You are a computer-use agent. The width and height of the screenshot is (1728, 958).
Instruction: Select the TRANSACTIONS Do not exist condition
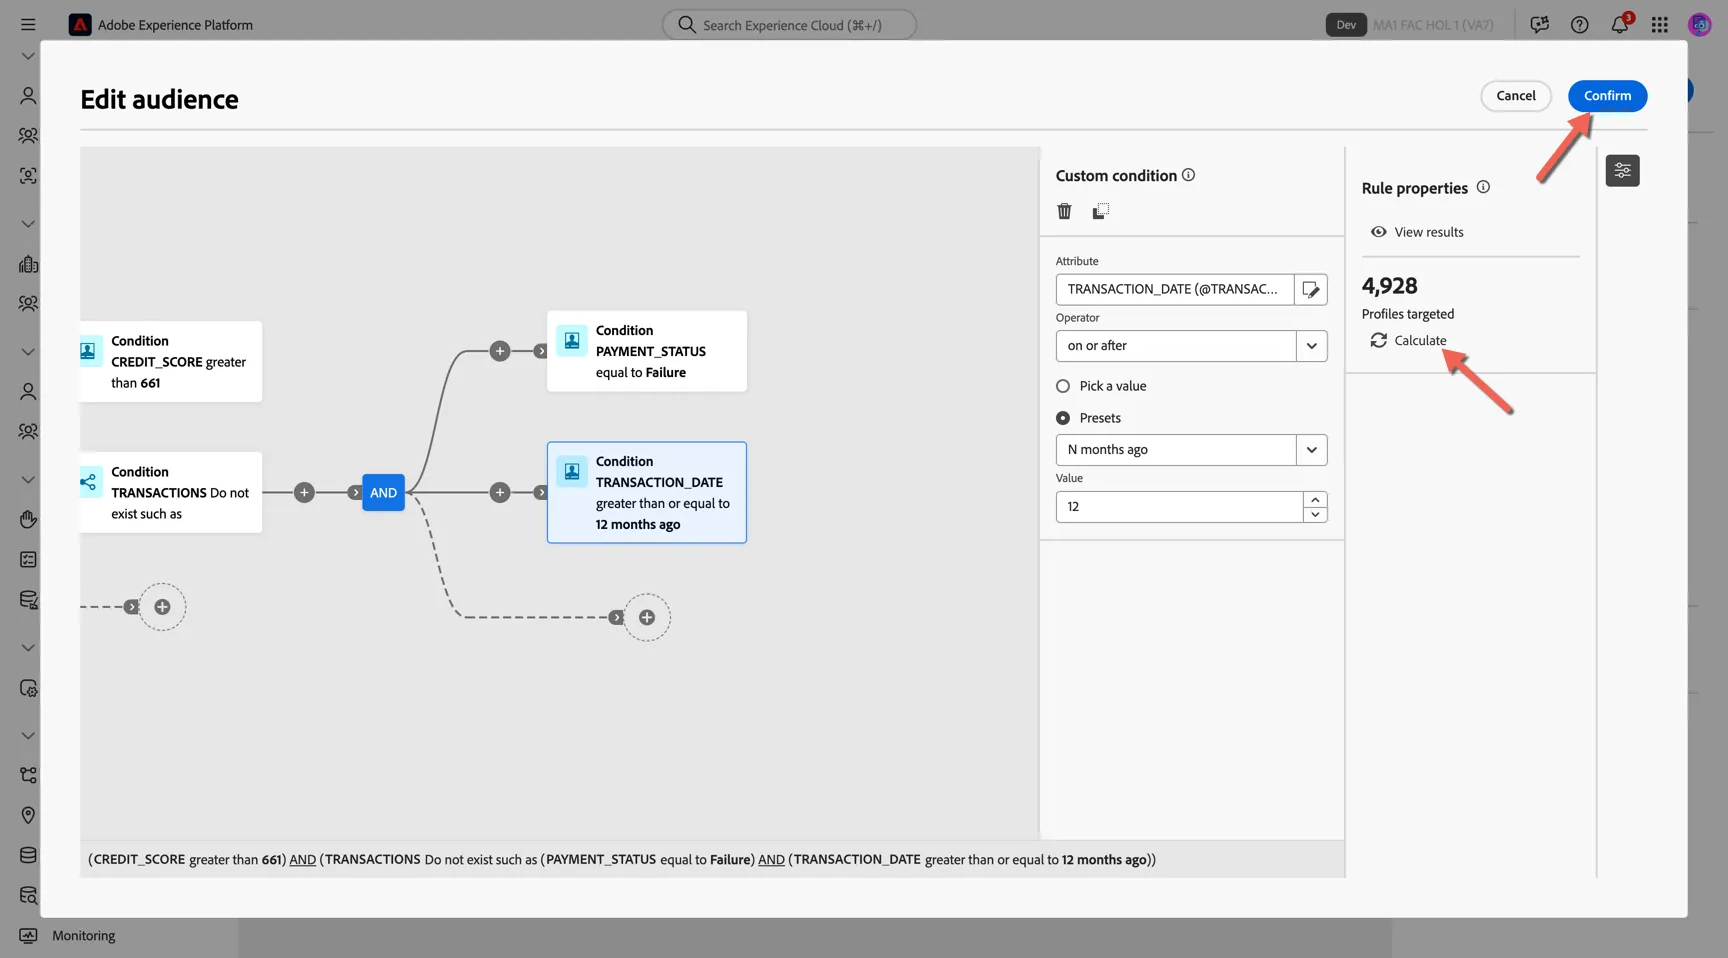(171, 492)
